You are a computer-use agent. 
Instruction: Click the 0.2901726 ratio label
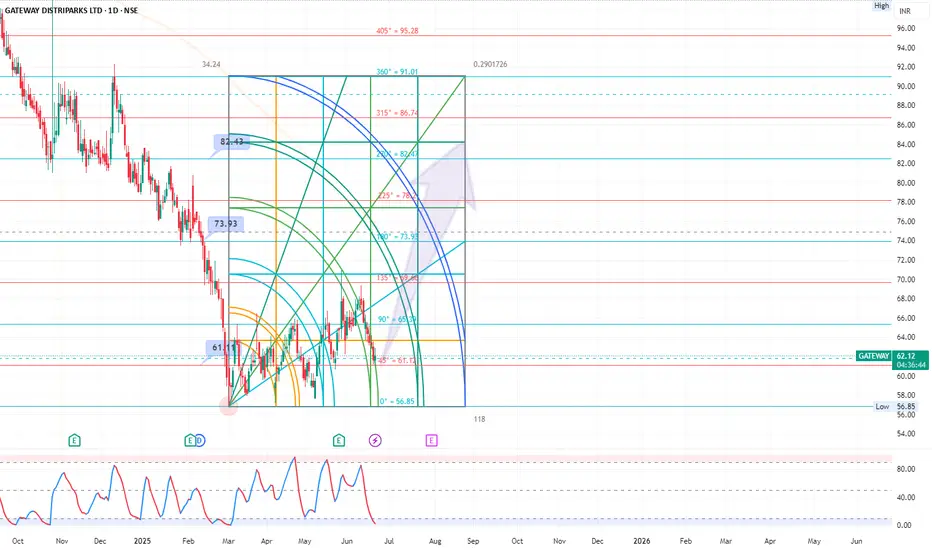pyautogui.click(x=490, y=64)
